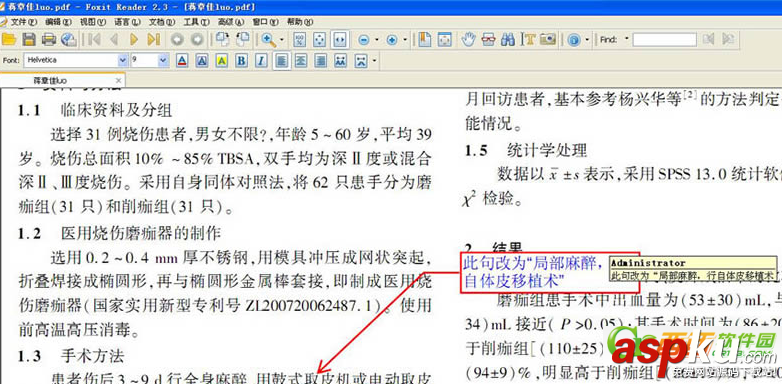This screenshot has width=782, height=384.
Task: Go to the previous page
Action: (114, 40)
